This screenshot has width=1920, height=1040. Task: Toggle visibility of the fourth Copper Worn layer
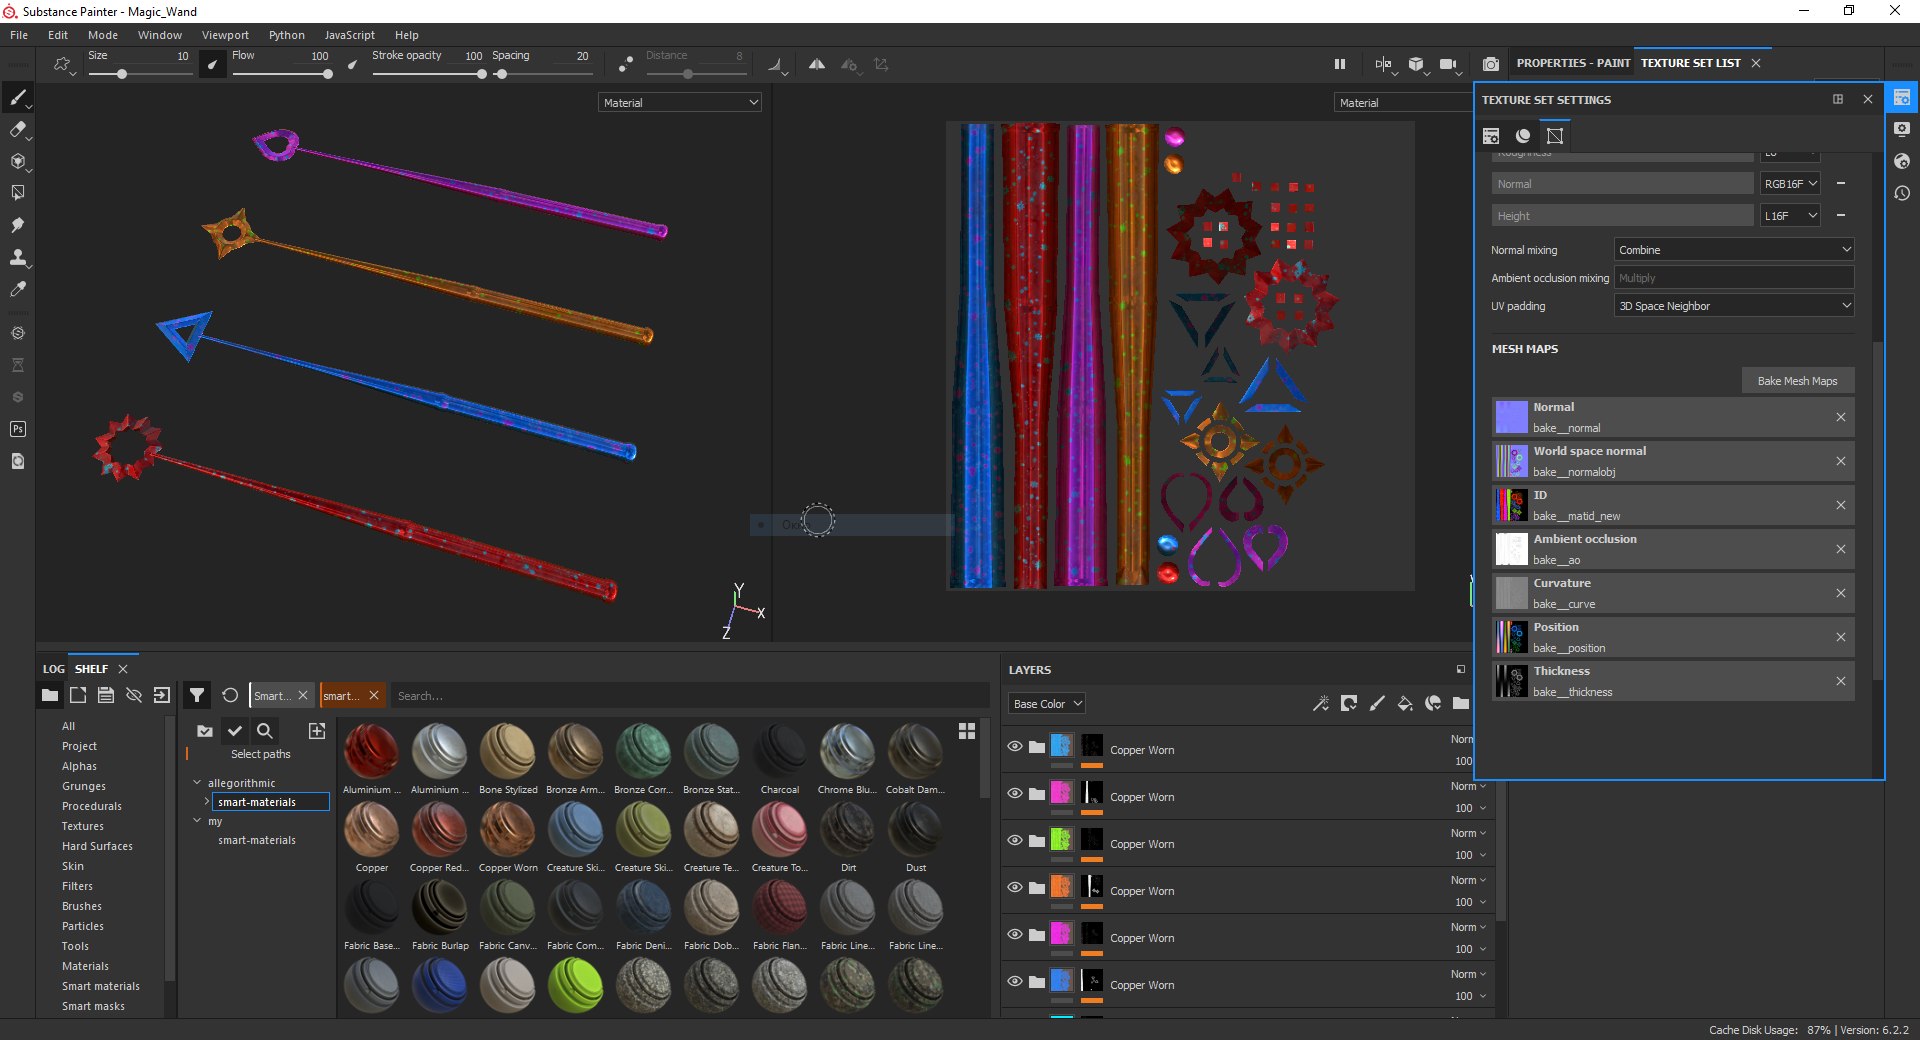click(1015, 887)
